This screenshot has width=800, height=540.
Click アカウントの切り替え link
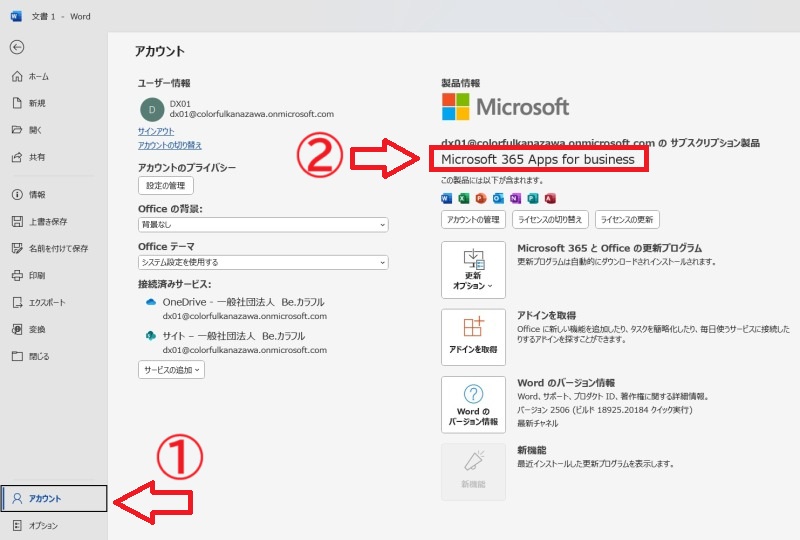point(170,145)
